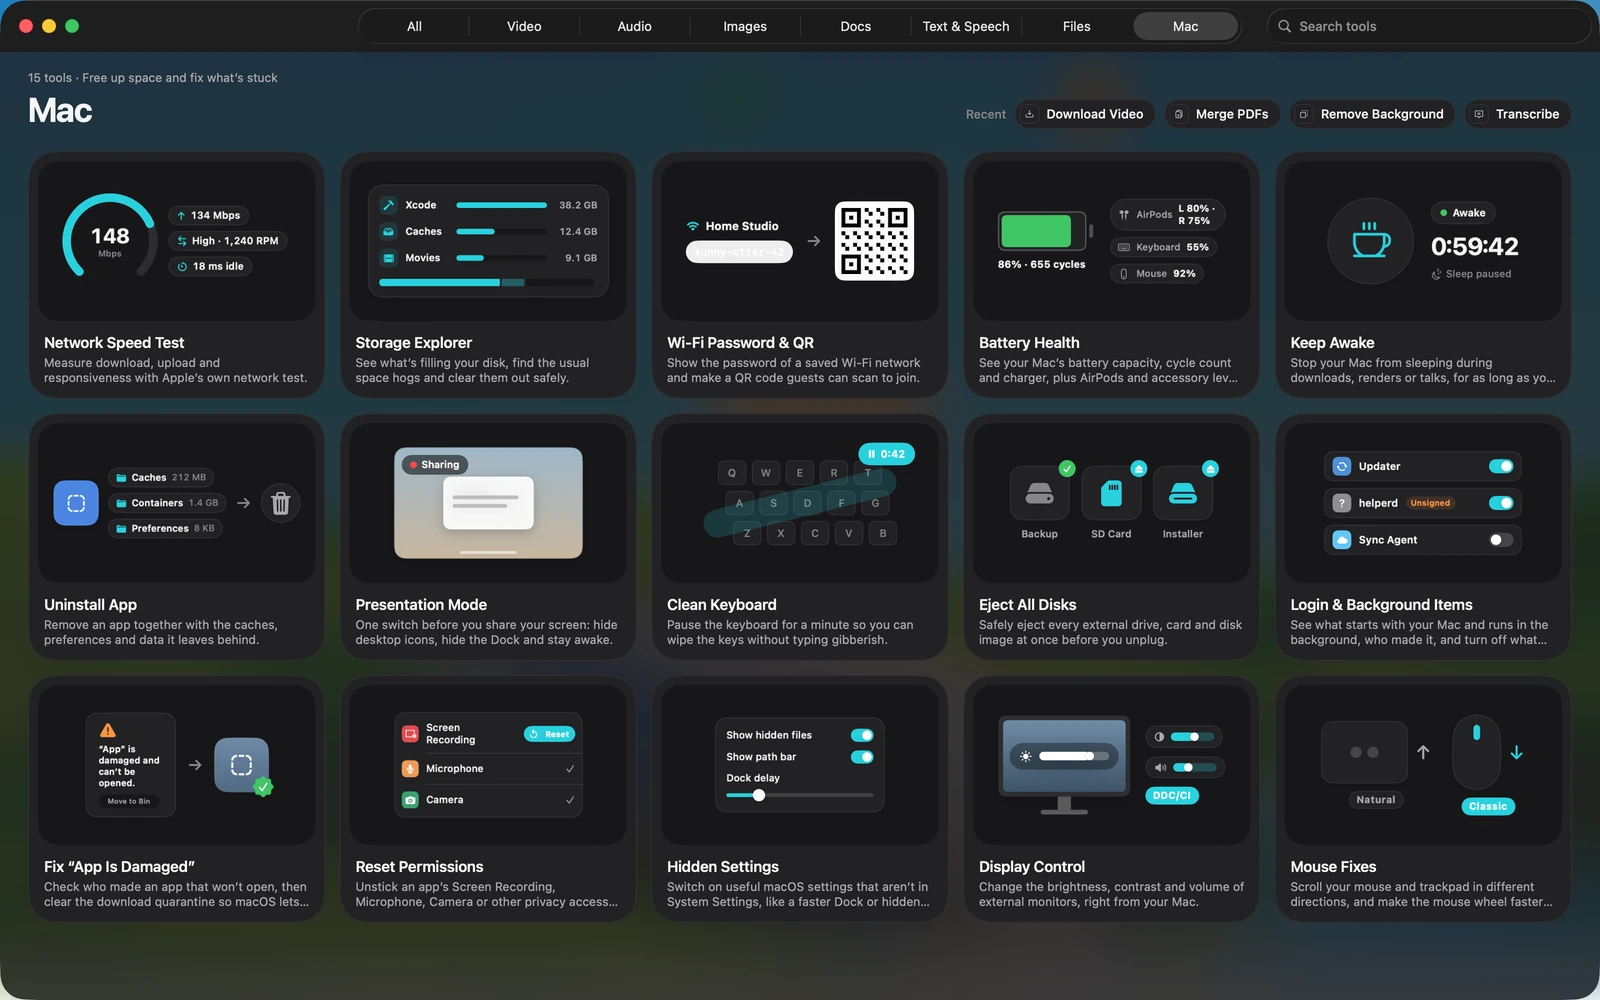
Task: Click the Classic label in Mouse Fixes
Action: [x=1488, y=806]
